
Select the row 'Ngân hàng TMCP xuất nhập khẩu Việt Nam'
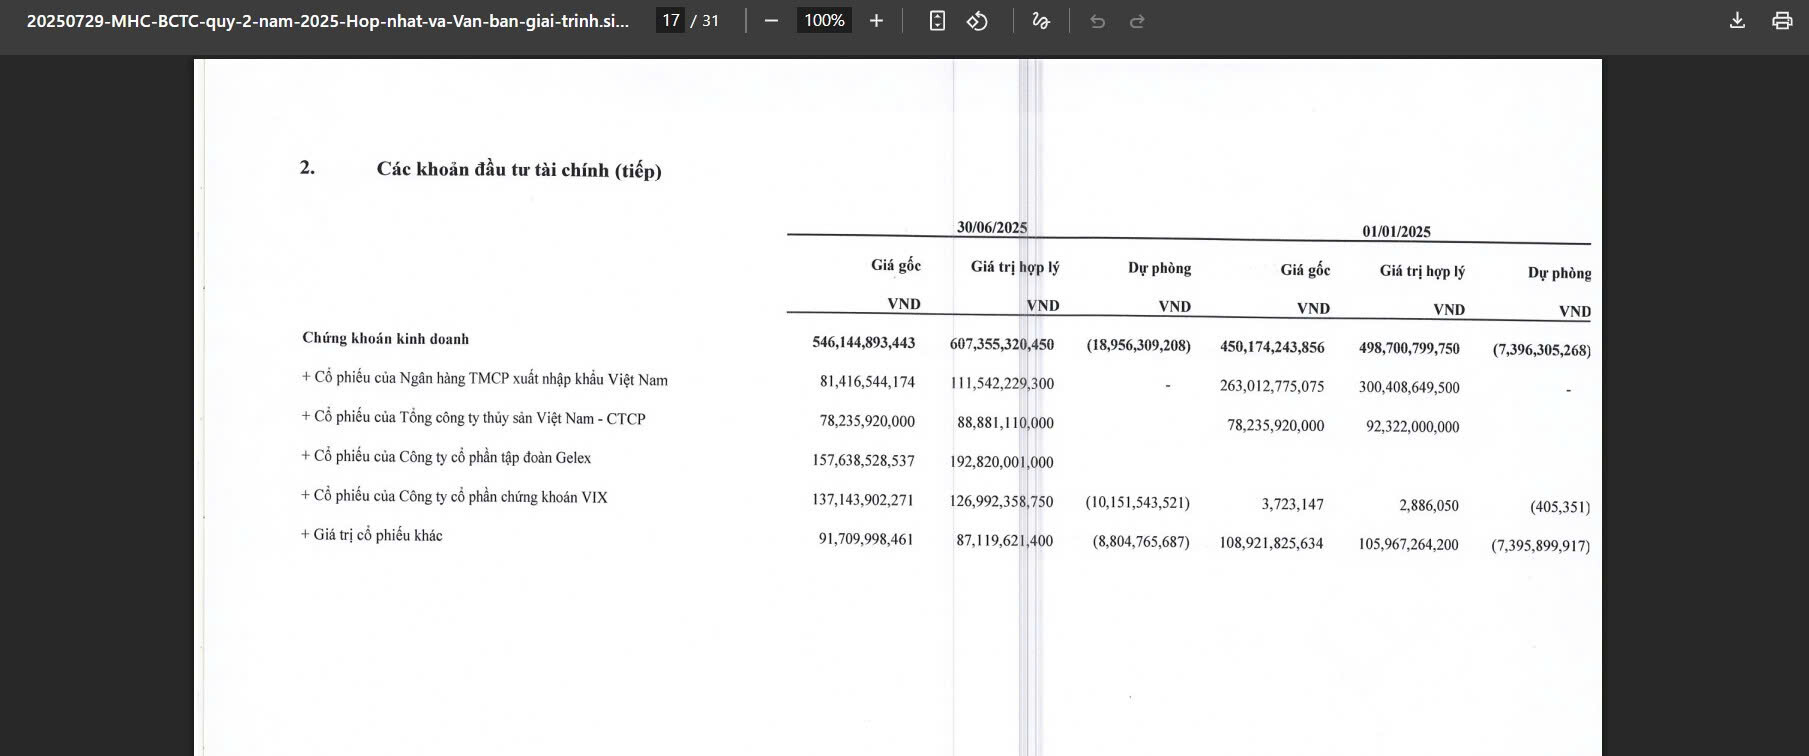tap(485, 379)
